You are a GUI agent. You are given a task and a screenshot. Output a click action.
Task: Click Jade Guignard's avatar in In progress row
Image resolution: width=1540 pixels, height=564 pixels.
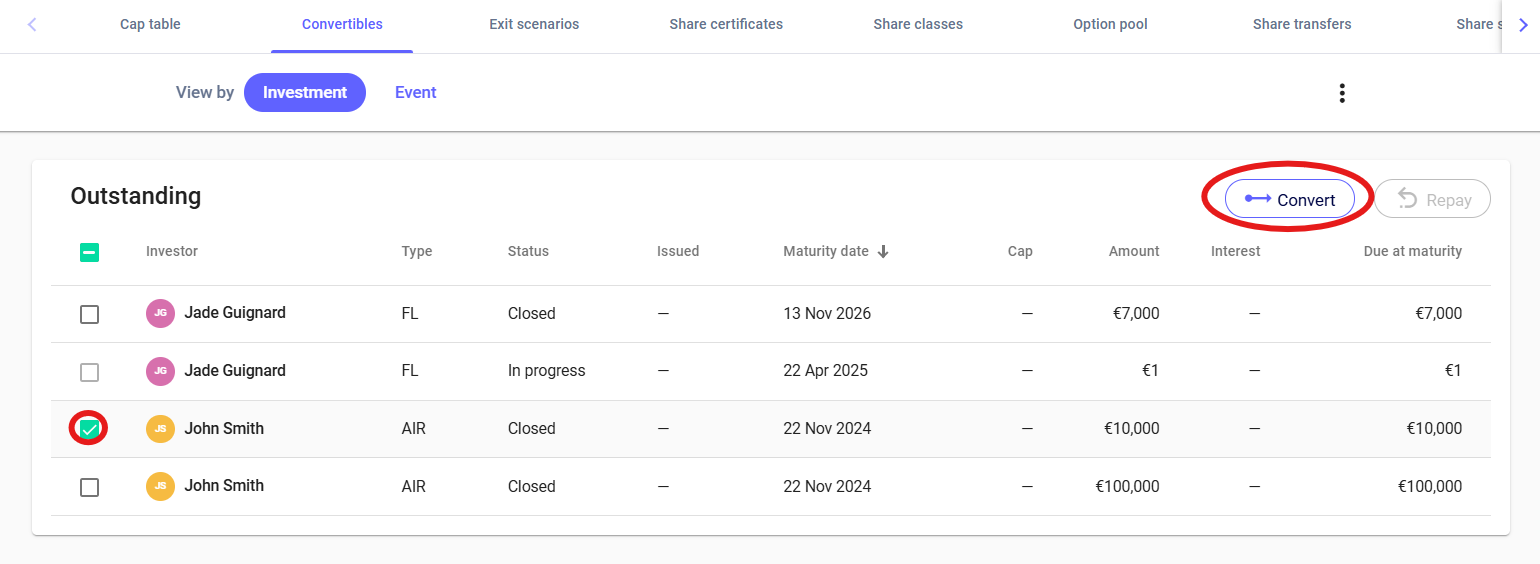pos(160,371)
